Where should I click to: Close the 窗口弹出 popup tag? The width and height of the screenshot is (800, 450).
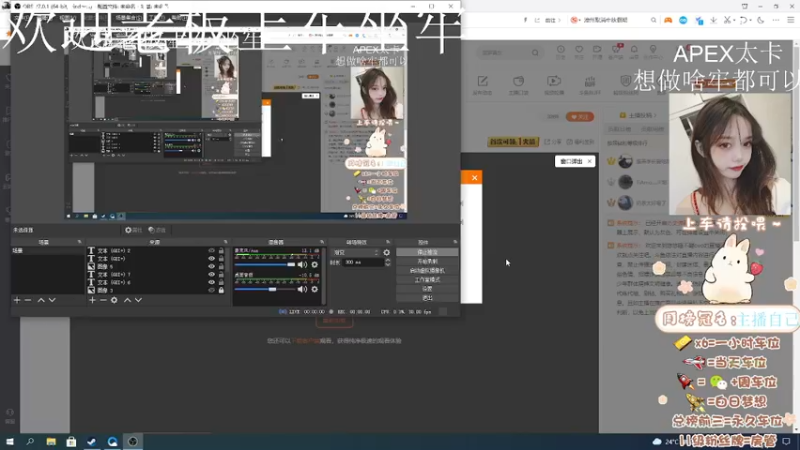pyautogui.click(x=589, y=161)
